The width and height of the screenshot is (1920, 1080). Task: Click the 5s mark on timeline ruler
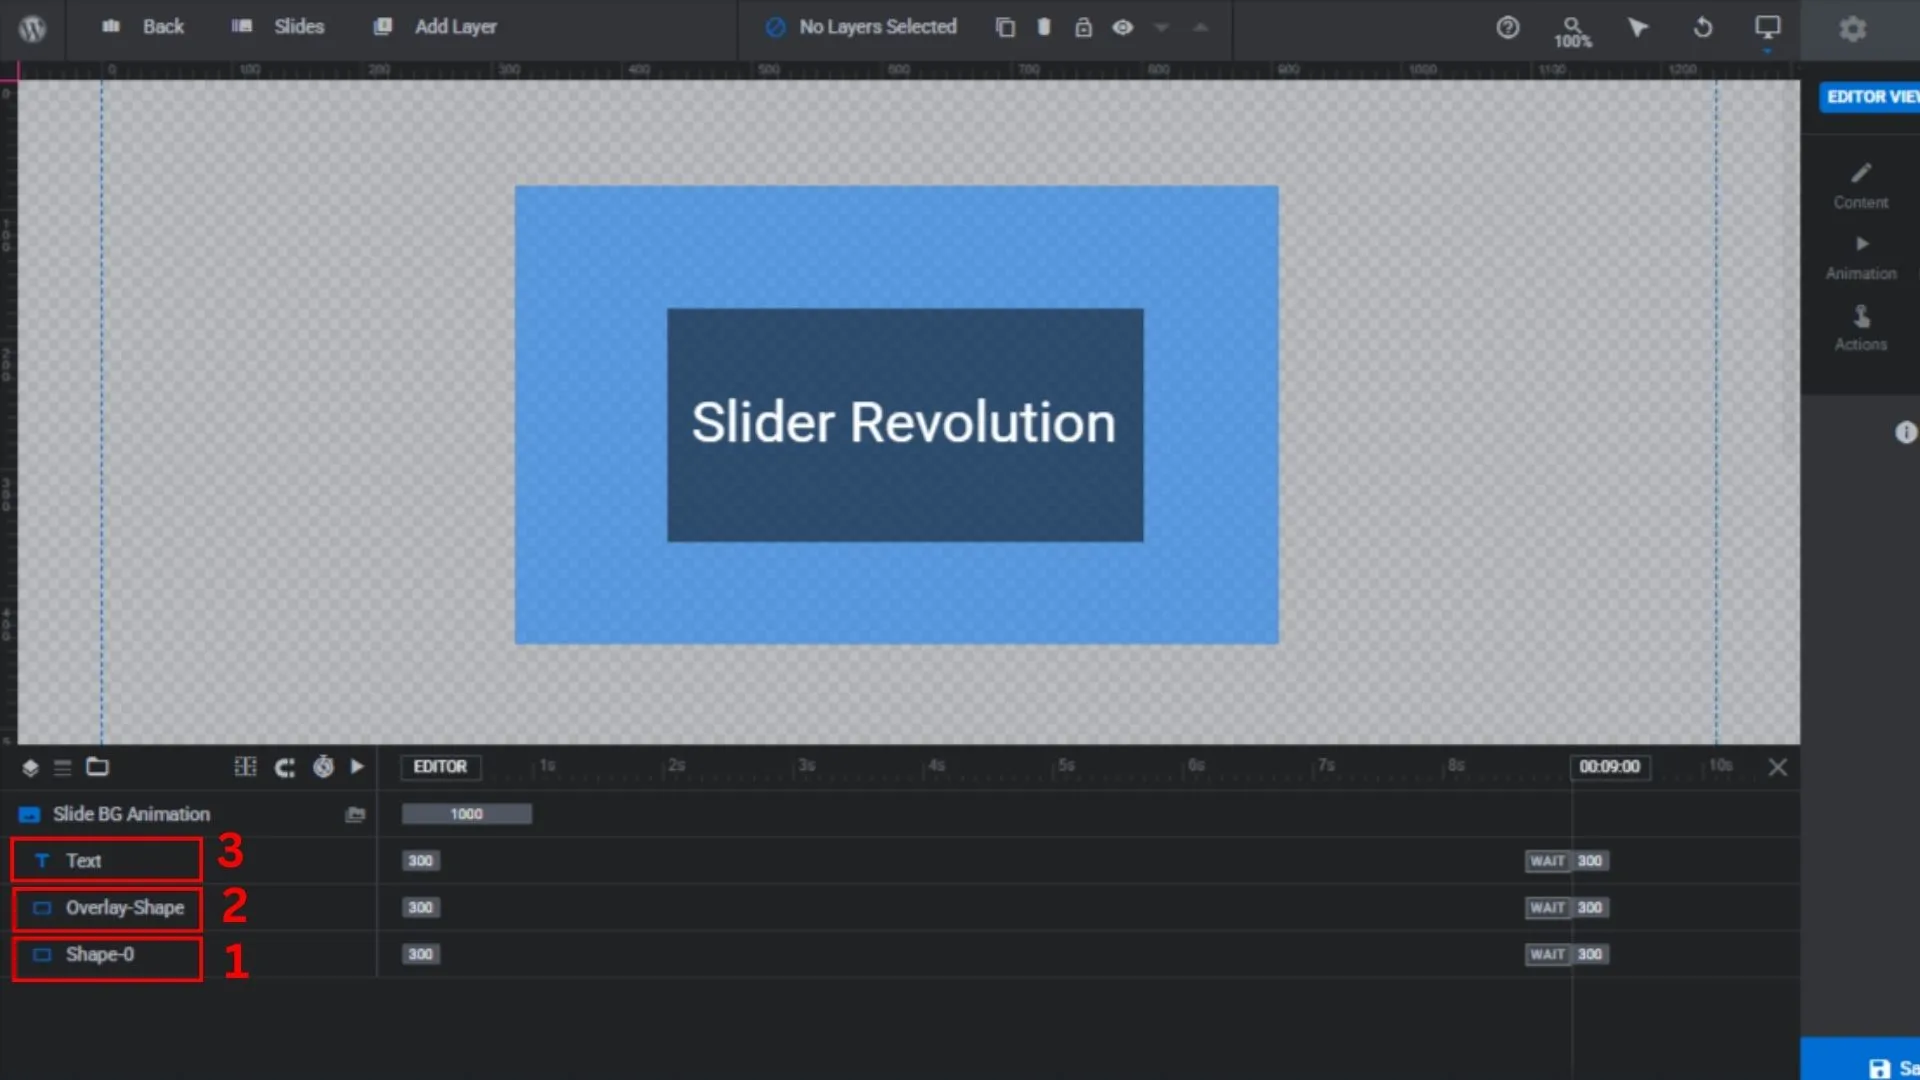point(1066,765)
